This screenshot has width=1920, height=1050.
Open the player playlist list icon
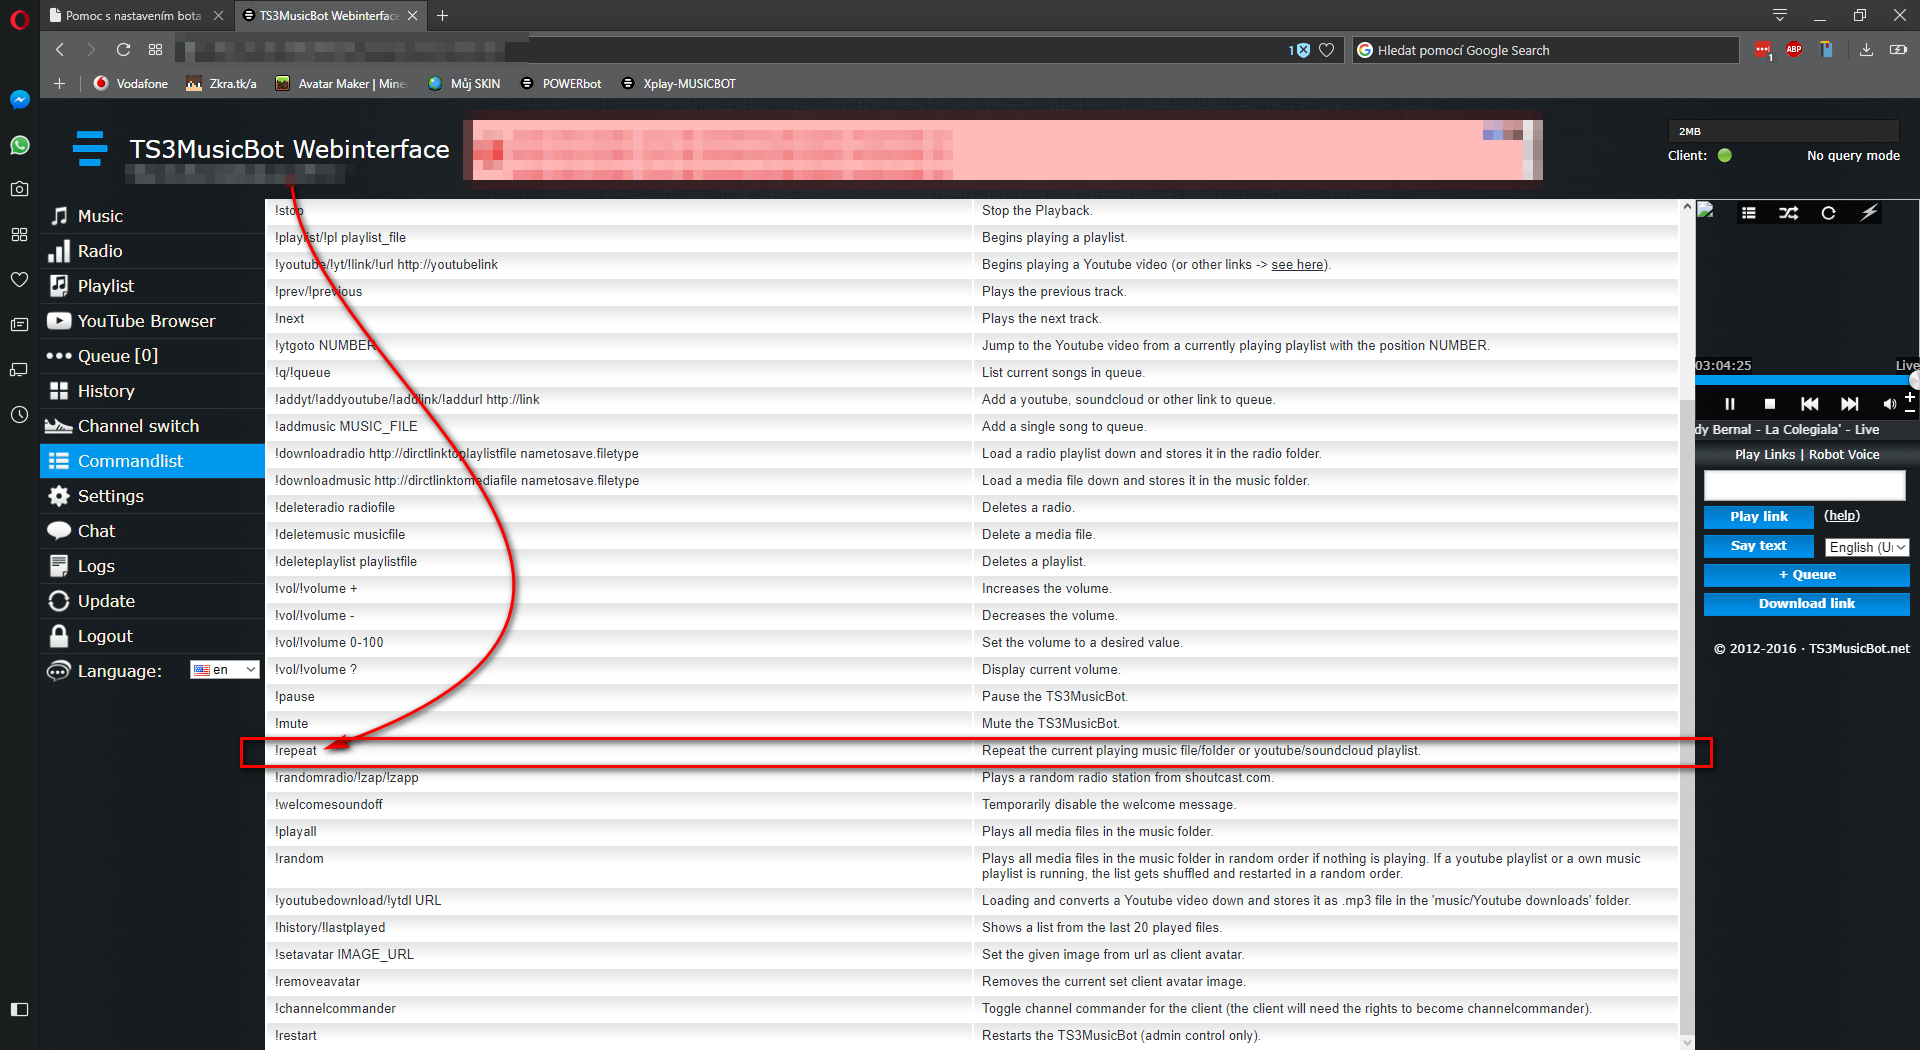pyautogui.click(x=1749, y=213)
